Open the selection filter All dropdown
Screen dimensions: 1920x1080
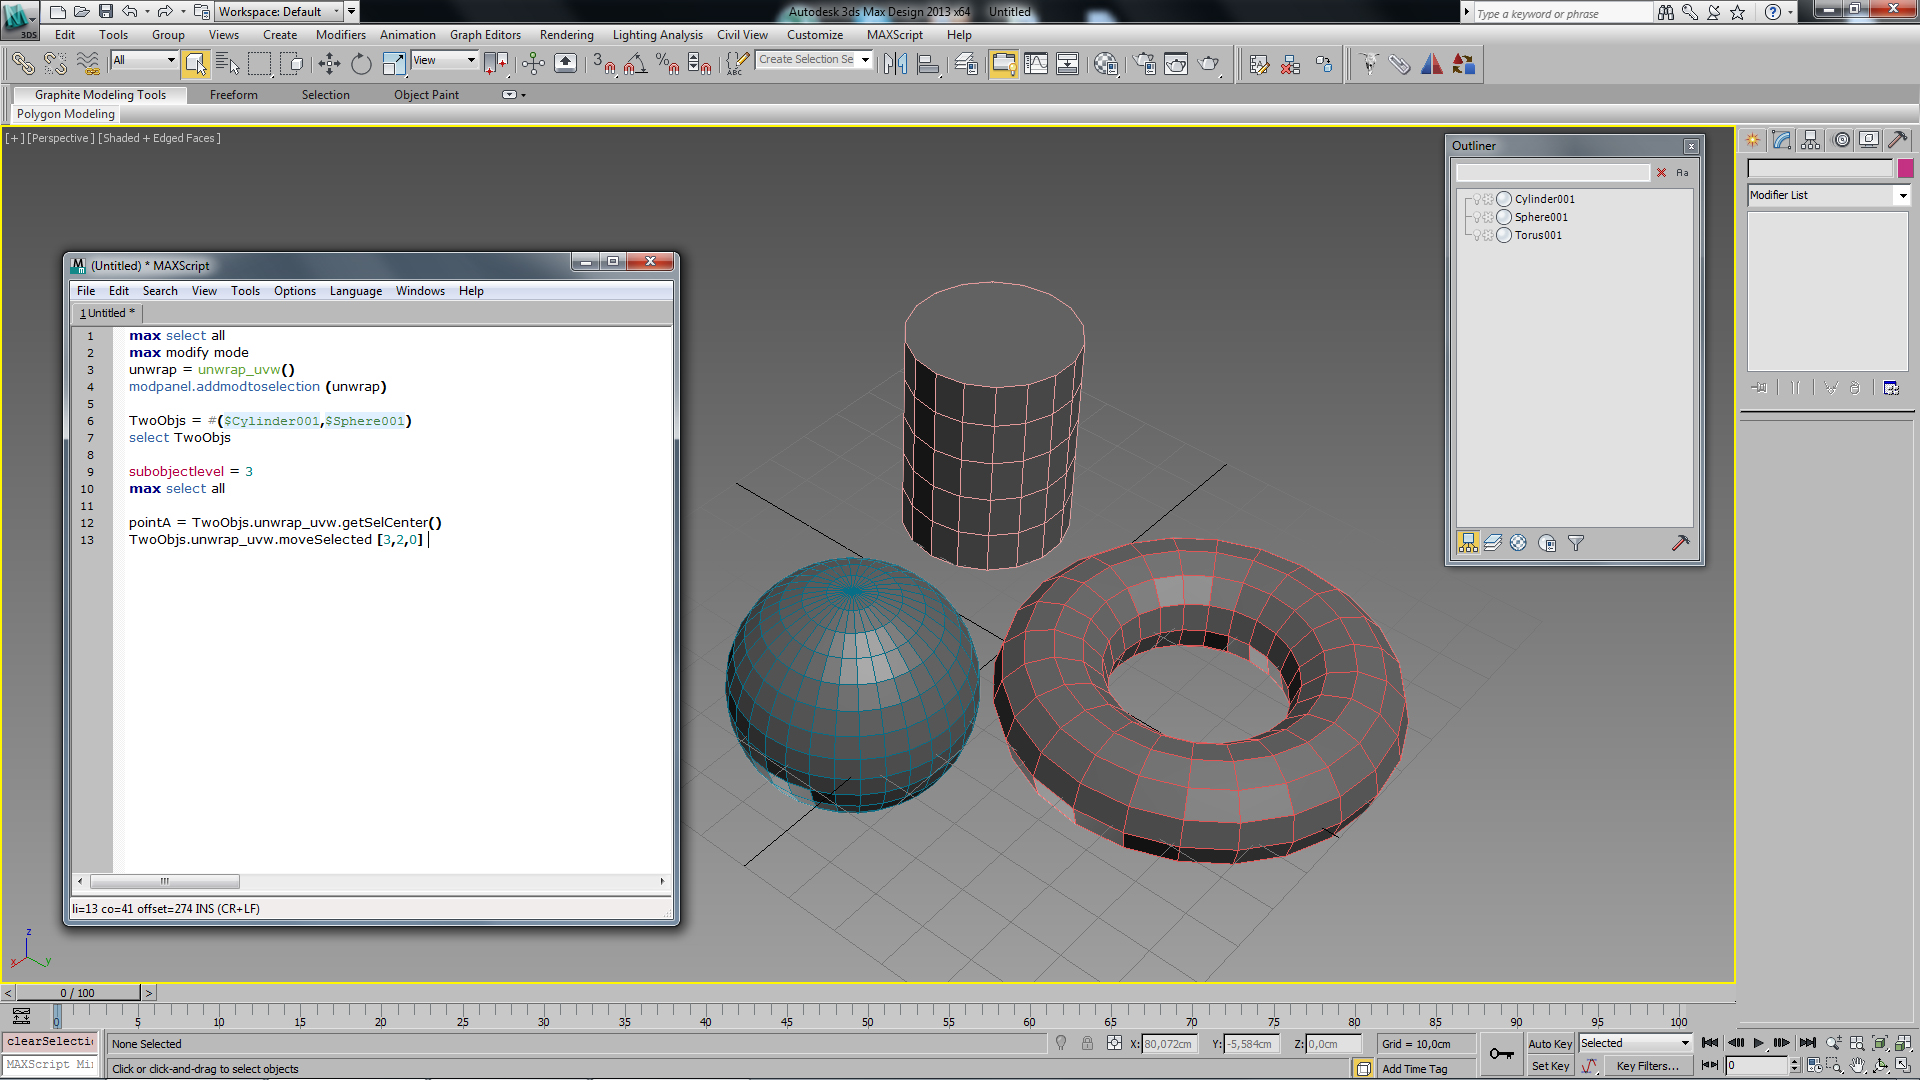(144, 60)
